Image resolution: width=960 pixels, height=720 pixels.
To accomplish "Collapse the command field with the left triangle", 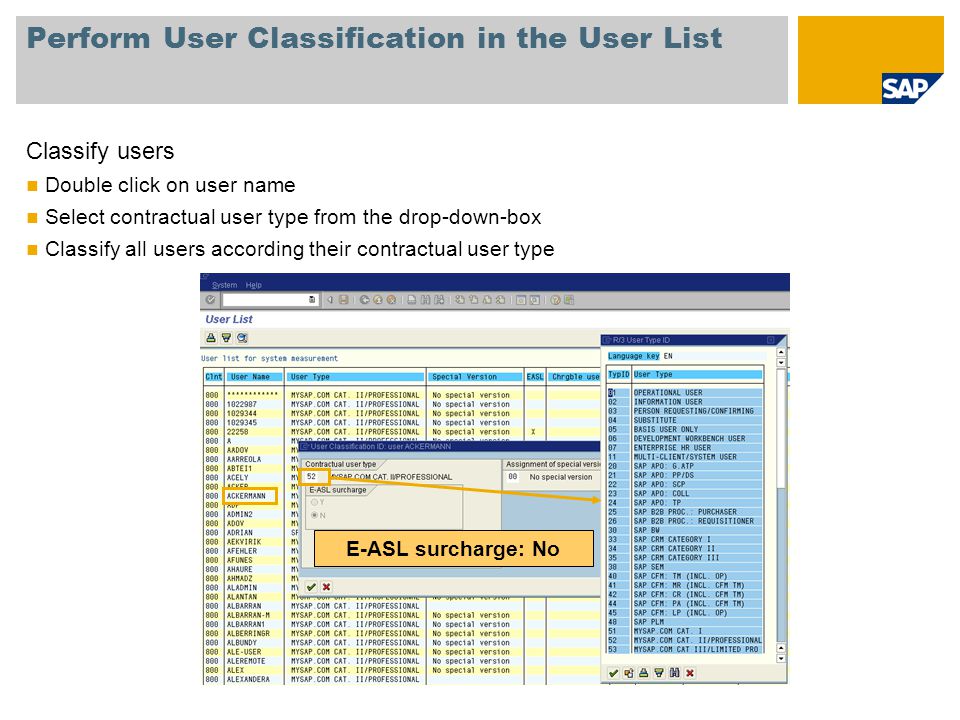I will 330,300.
